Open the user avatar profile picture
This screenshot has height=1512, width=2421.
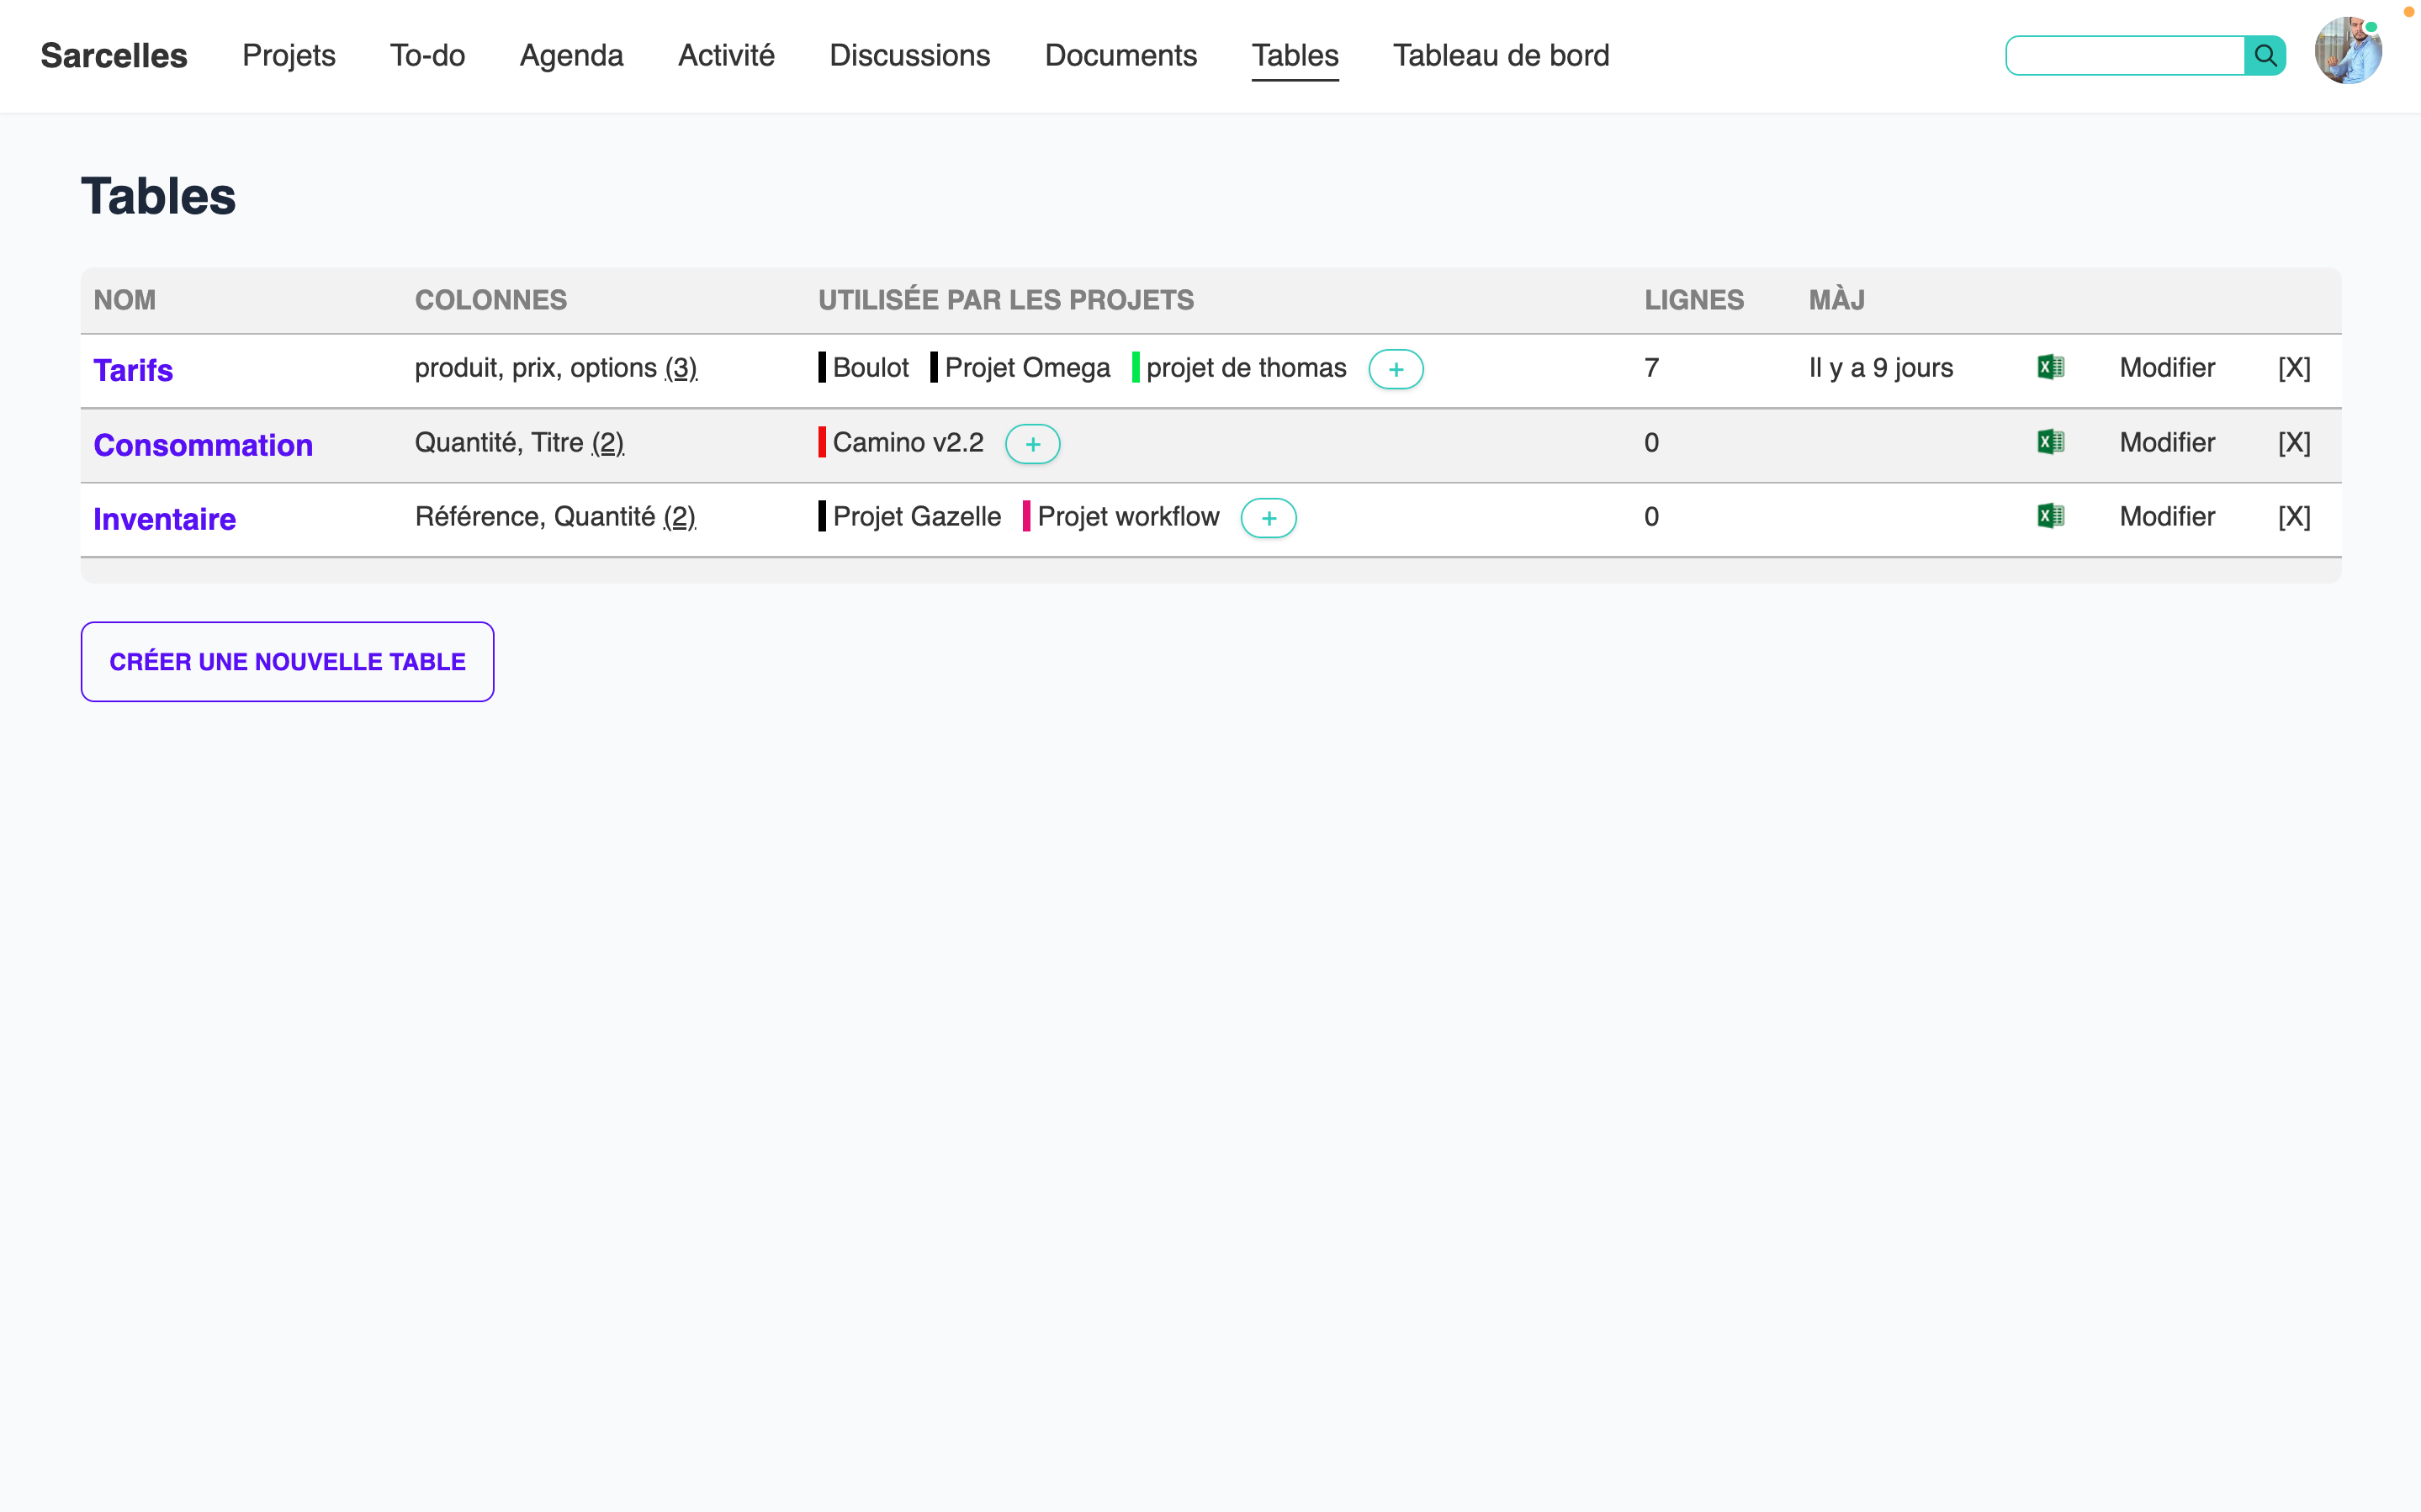2346,52
